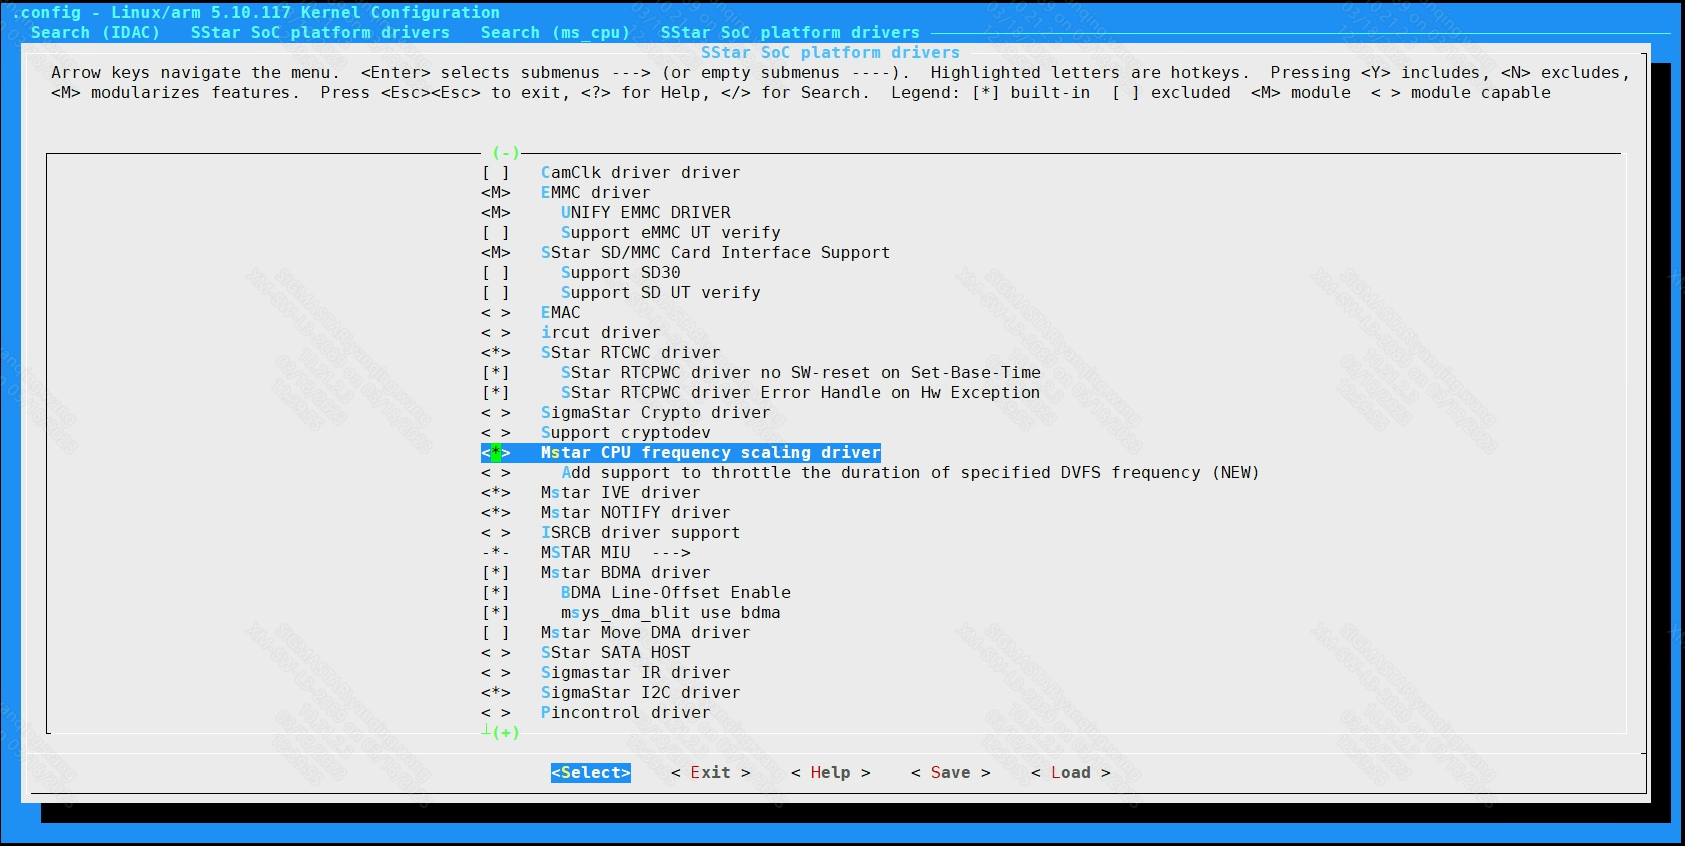The image size is (1685, 846).
Task: Select ircut driver entry text
Action: click(x=601, y=332)
